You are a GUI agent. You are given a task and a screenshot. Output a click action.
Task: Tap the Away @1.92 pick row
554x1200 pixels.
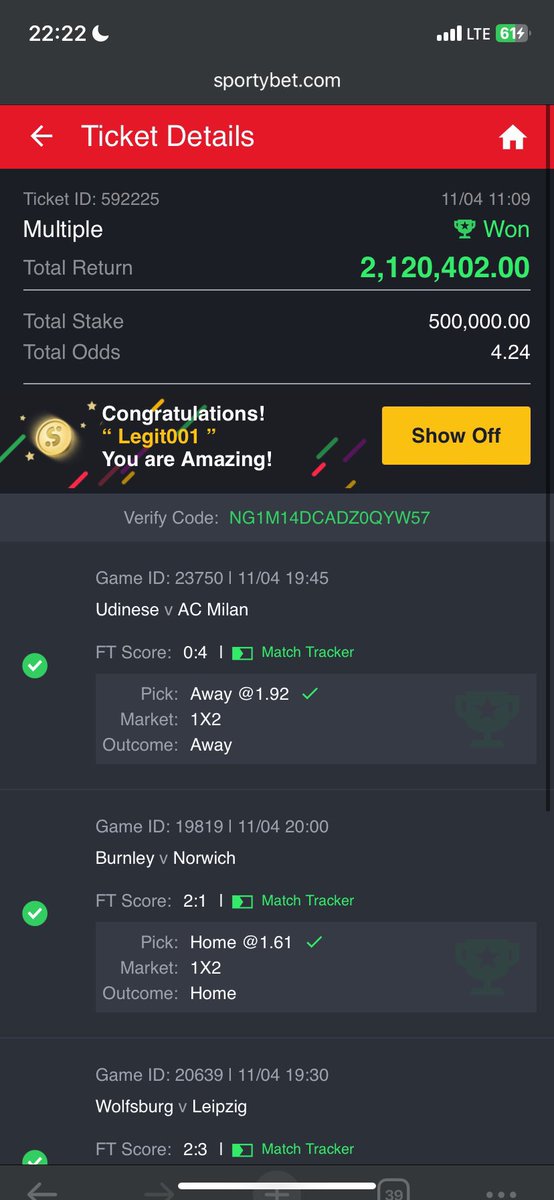tap(316, 693)
